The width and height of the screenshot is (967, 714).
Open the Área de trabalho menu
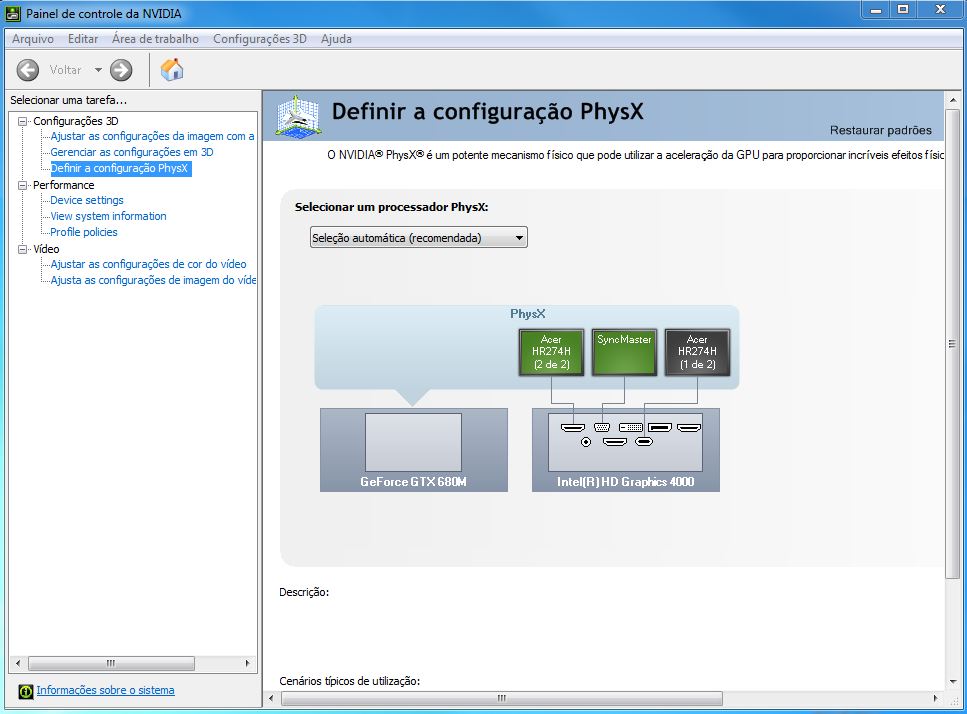(155, 39)
